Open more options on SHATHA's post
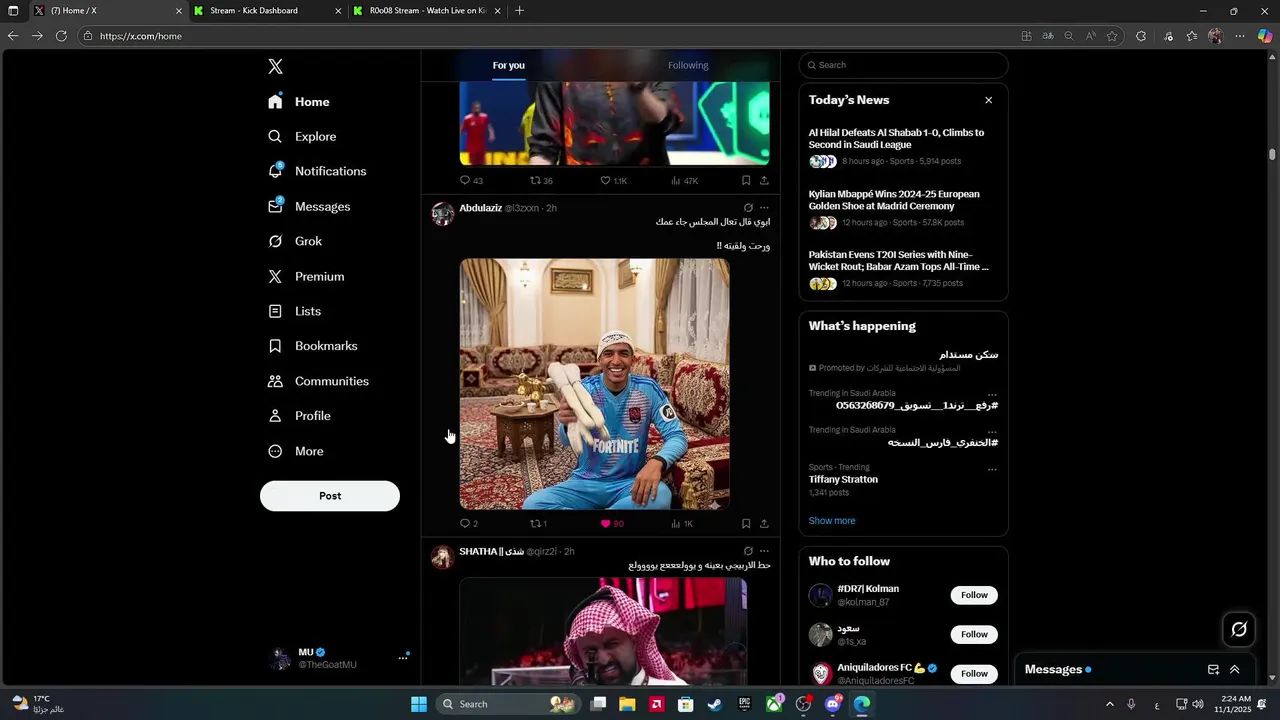The image size is (1280, 720). pos(764,551)
